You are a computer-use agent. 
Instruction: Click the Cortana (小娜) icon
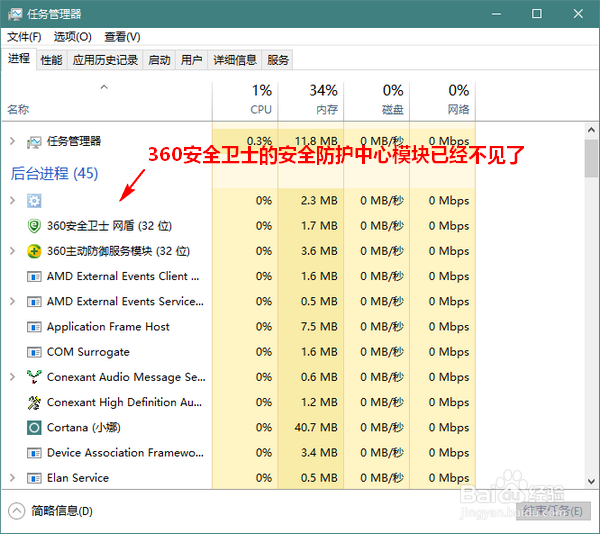pyautogui.click(x=34, y=427)
